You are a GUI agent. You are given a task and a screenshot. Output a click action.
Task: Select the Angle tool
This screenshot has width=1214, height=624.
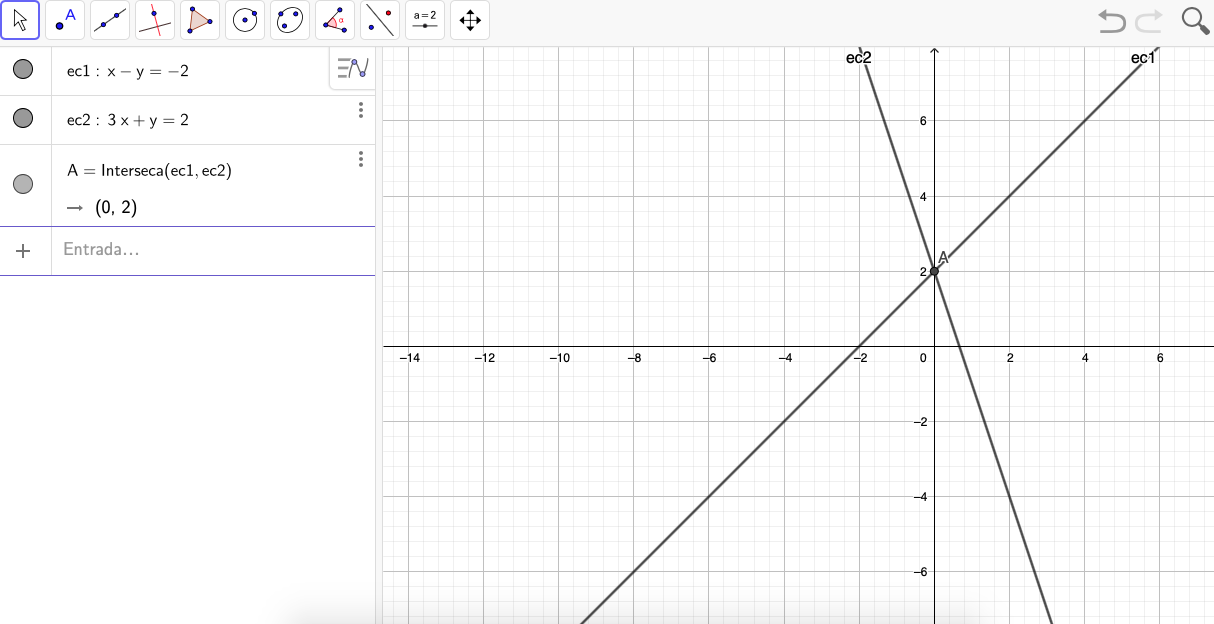(335, 19)
